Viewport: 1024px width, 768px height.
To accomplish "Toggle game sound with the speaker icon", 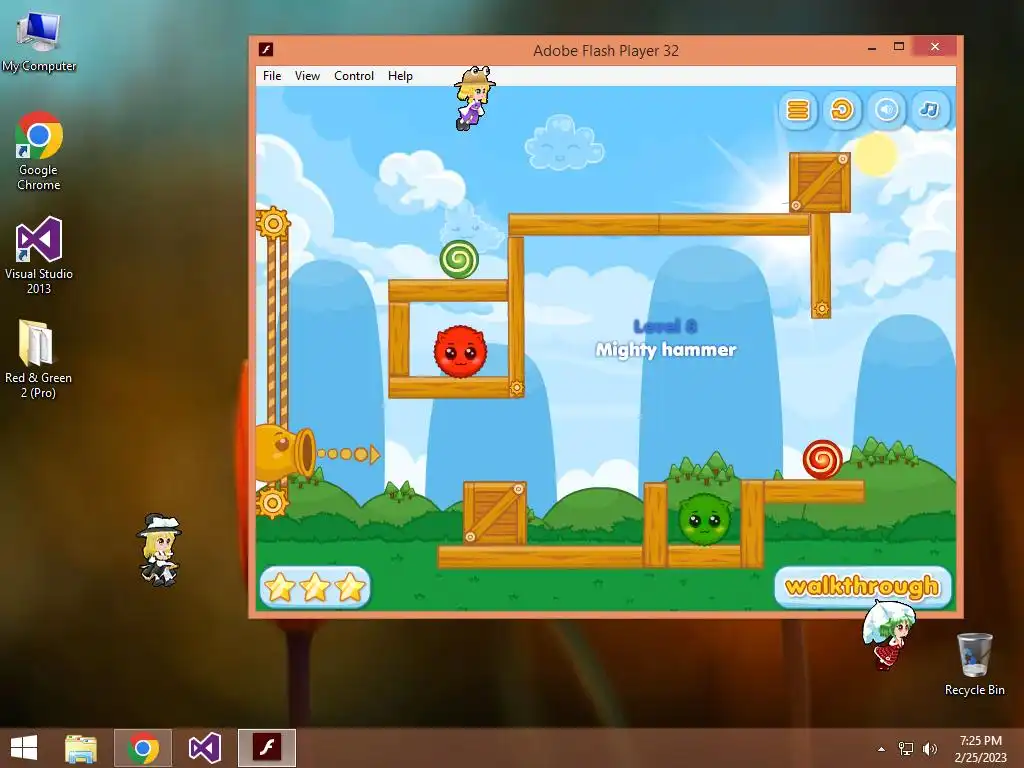I will tap(886, 110).
